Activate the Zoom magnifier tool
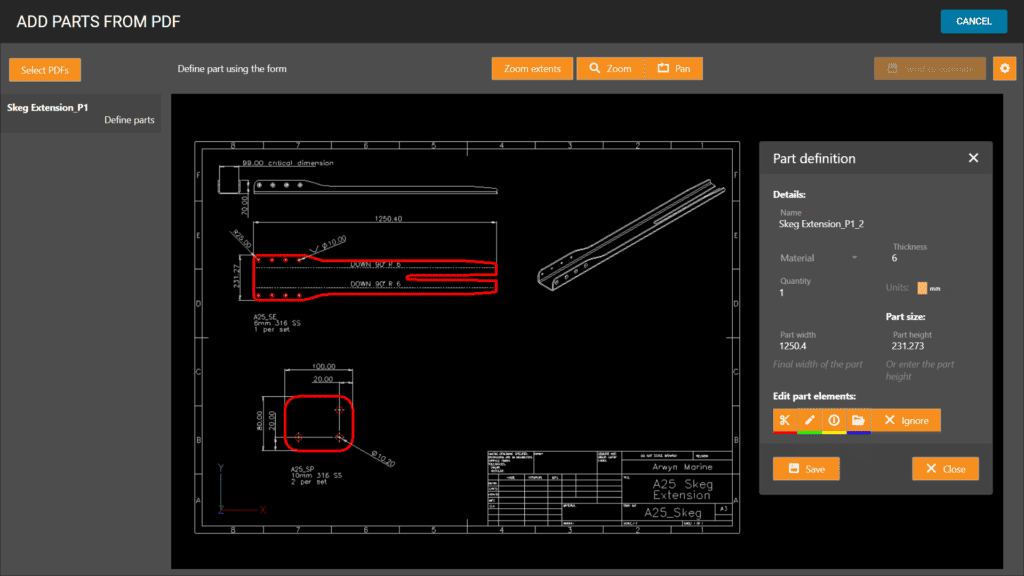1024x576 pixels. 613,68
